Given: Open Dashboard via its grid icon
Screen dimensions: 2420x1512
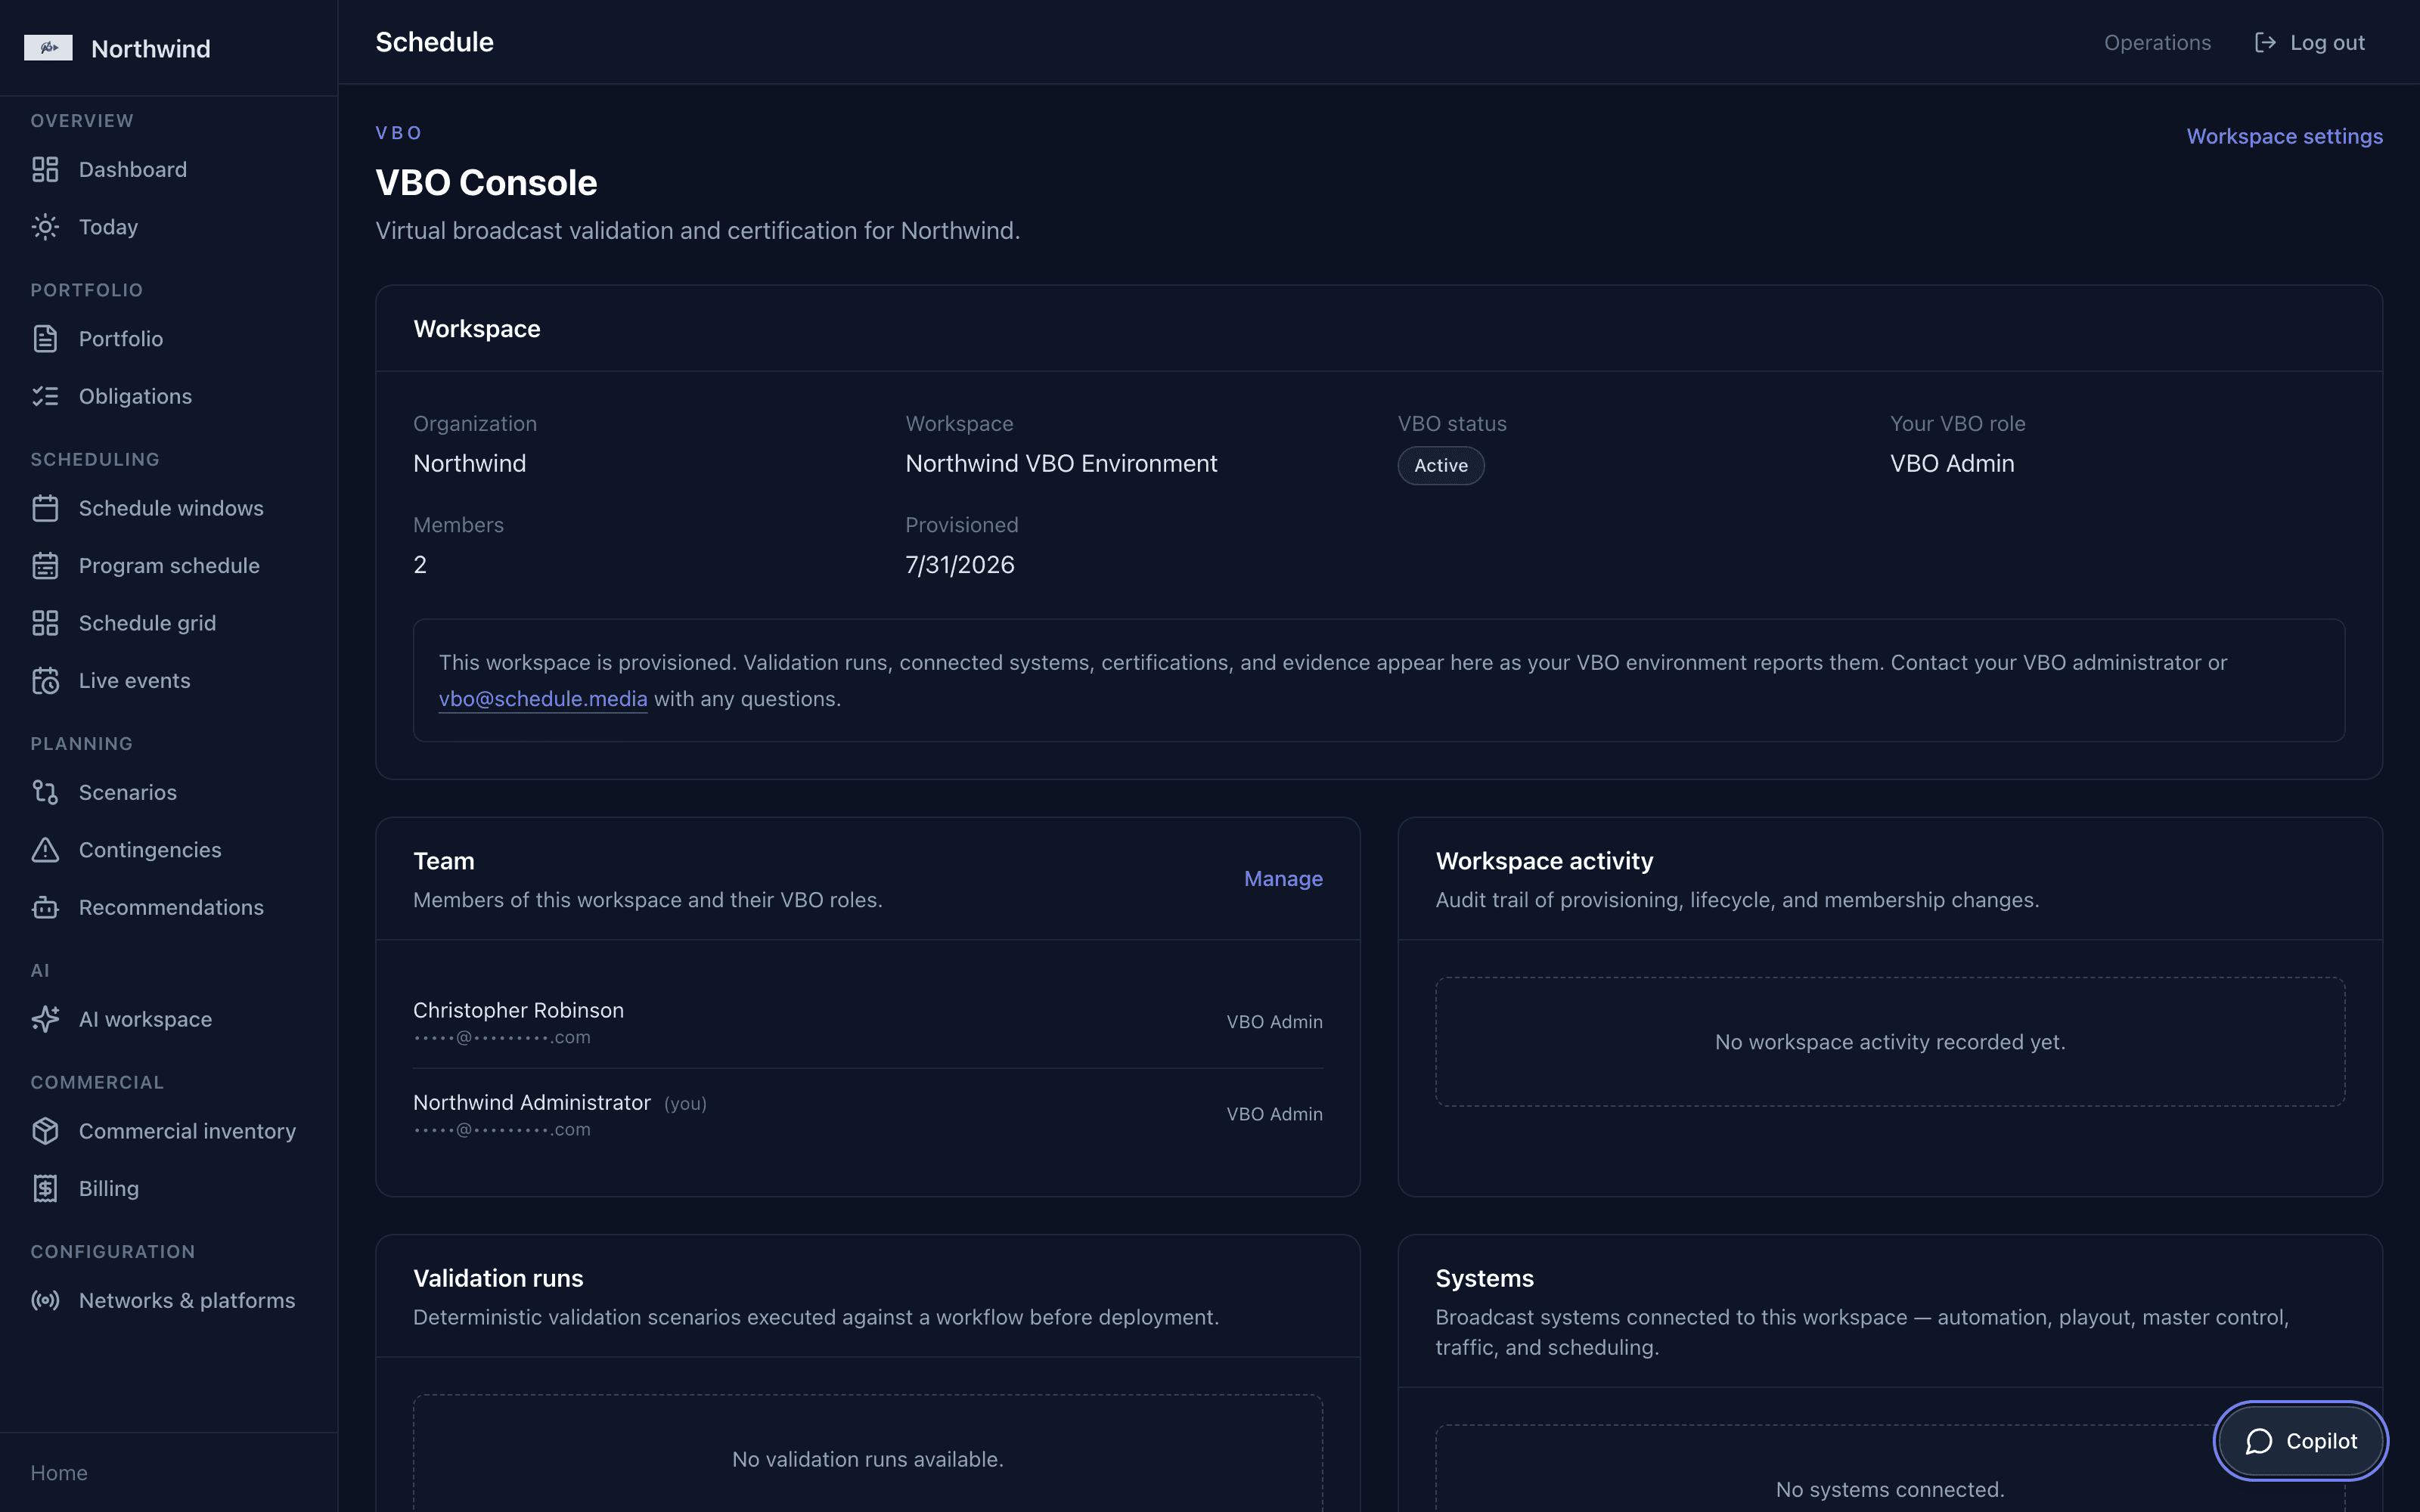Looking at the screenshot, I should point(45,170).
